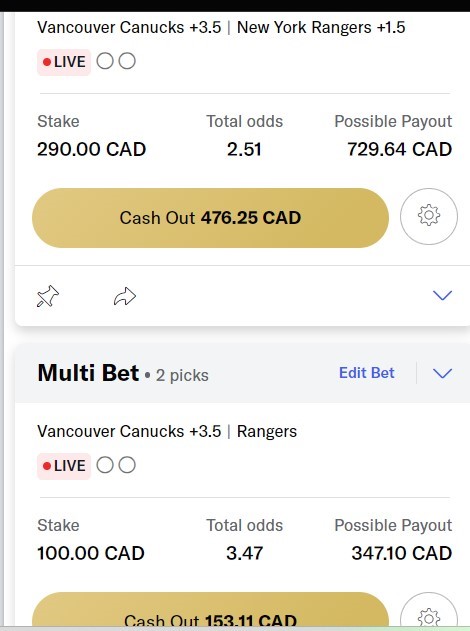The height and width of the screenshot is (631, 470).
Task: Click the share arrow icon
Action: (125, 297)
